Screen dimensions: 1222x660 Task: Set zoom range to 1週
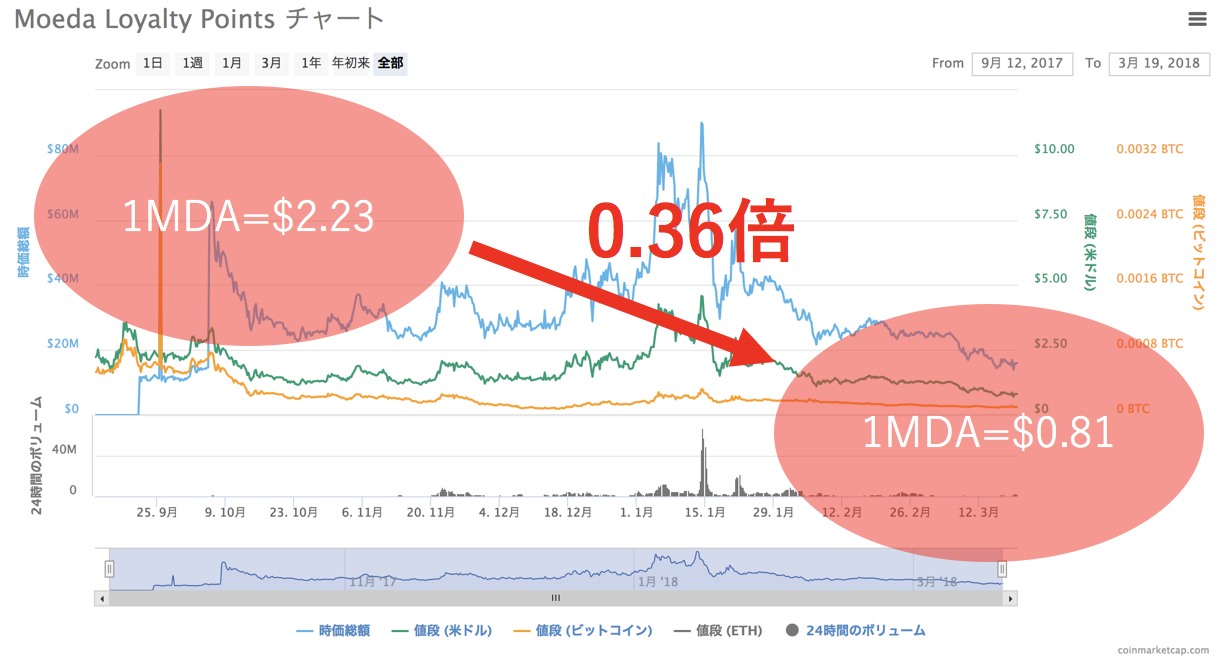[192, 63]
